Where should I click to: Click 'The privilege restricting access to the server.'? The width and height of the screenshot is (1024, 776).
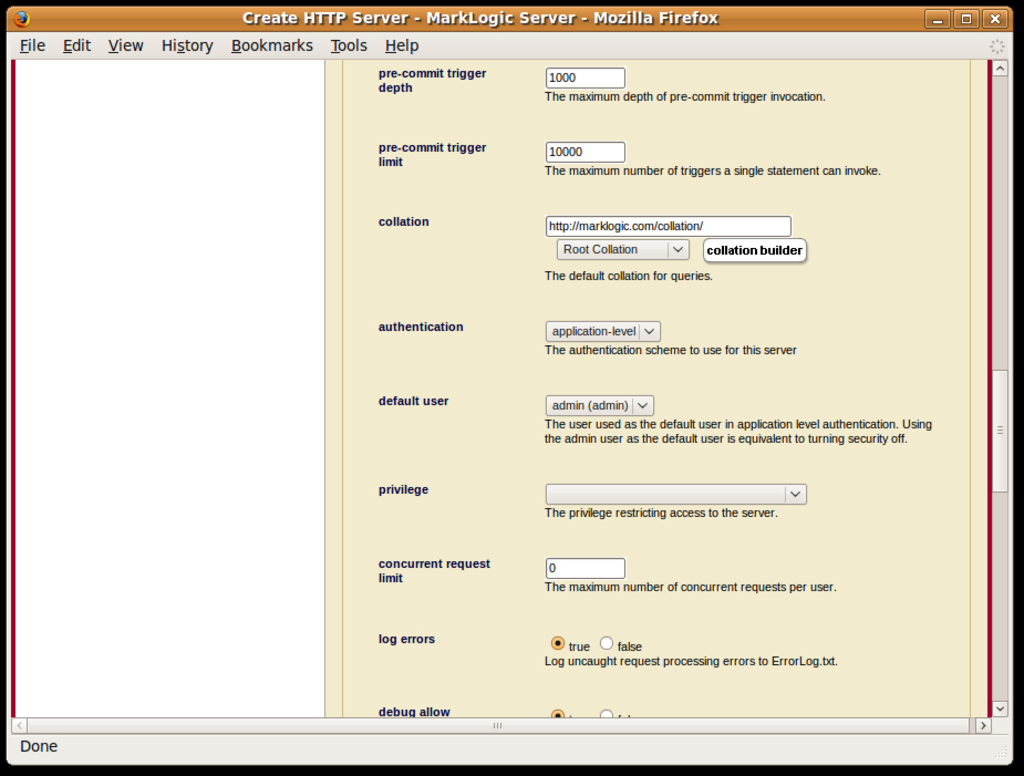(661, 513)
